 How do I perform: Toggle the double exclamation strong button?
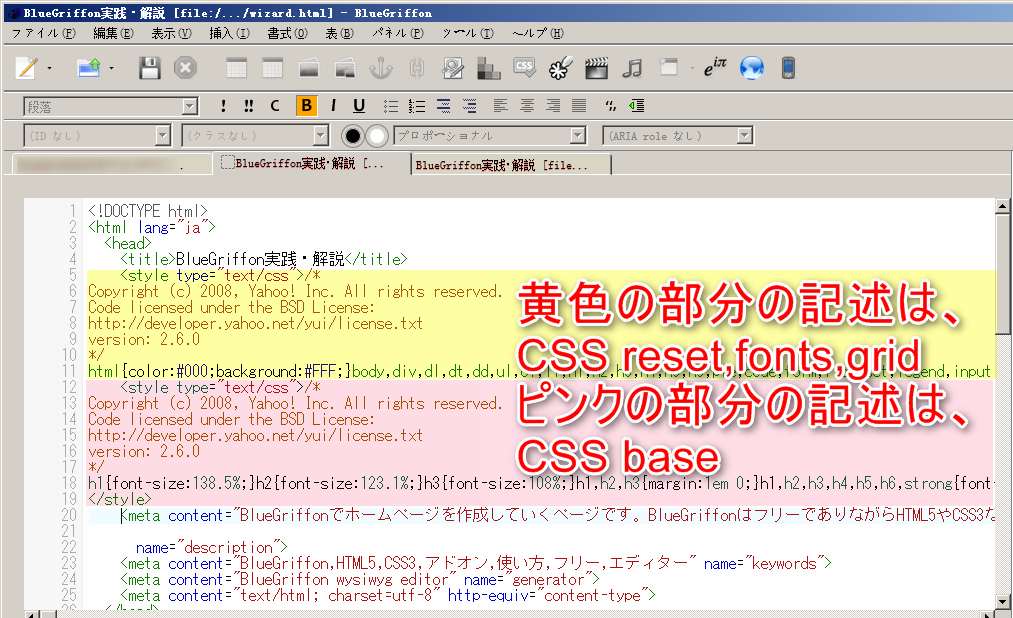pos(249,106)
